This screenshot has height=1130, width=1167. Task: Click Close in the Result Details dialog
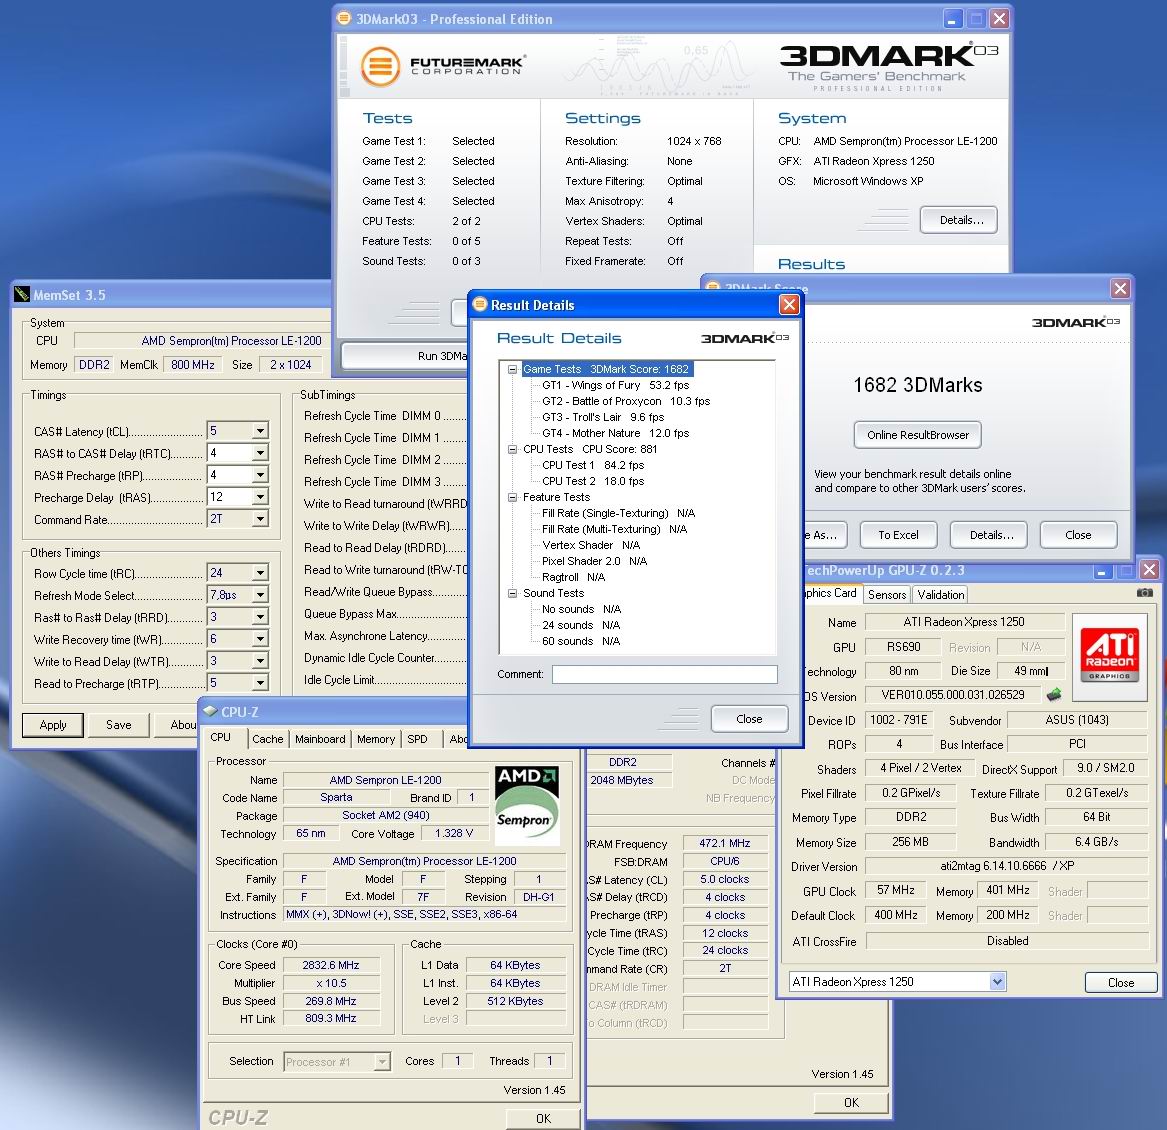pos(749,718)
